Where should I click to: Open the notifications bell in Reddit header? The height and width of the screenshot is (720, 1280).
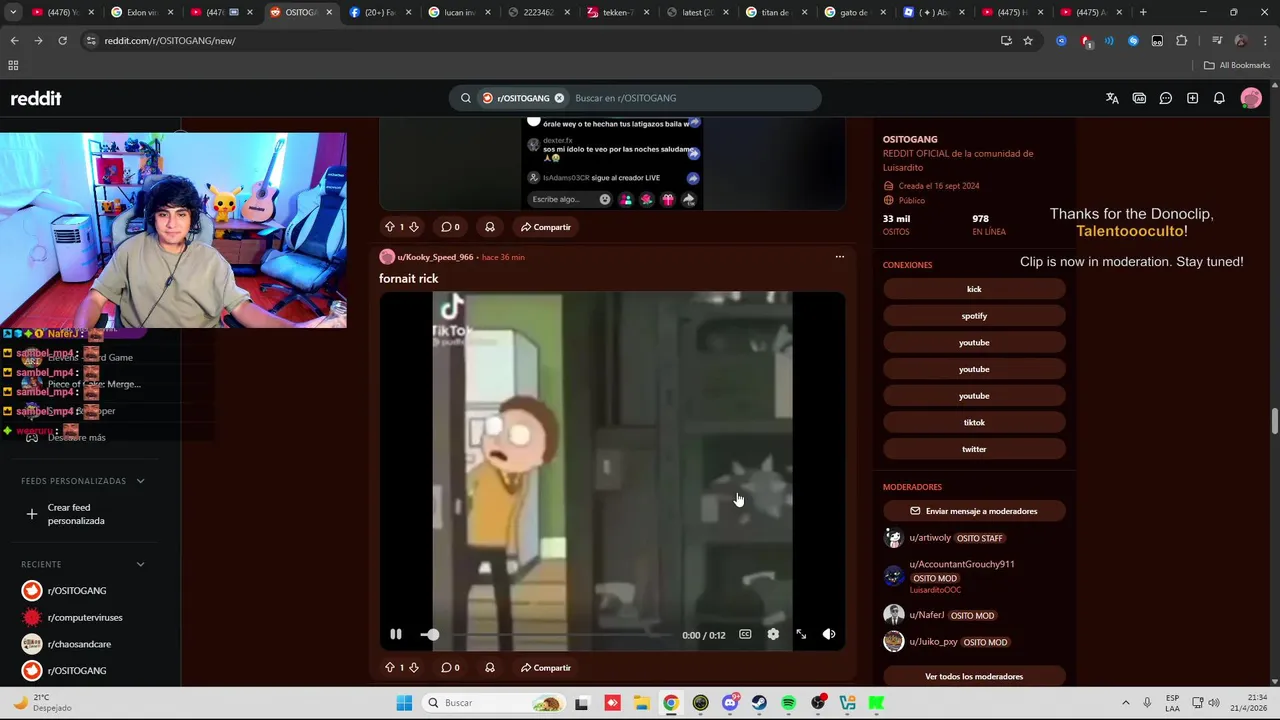pyautogui.click(x=1219, y=98)
